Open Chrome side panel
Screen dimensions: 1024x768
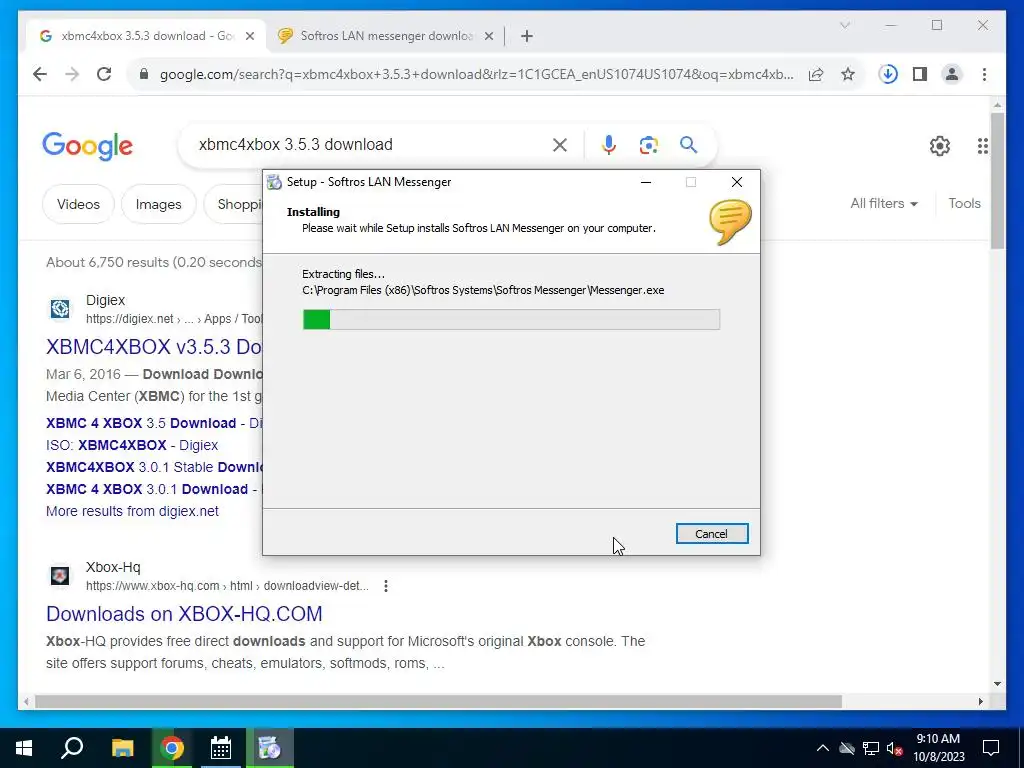pos(920,74)
